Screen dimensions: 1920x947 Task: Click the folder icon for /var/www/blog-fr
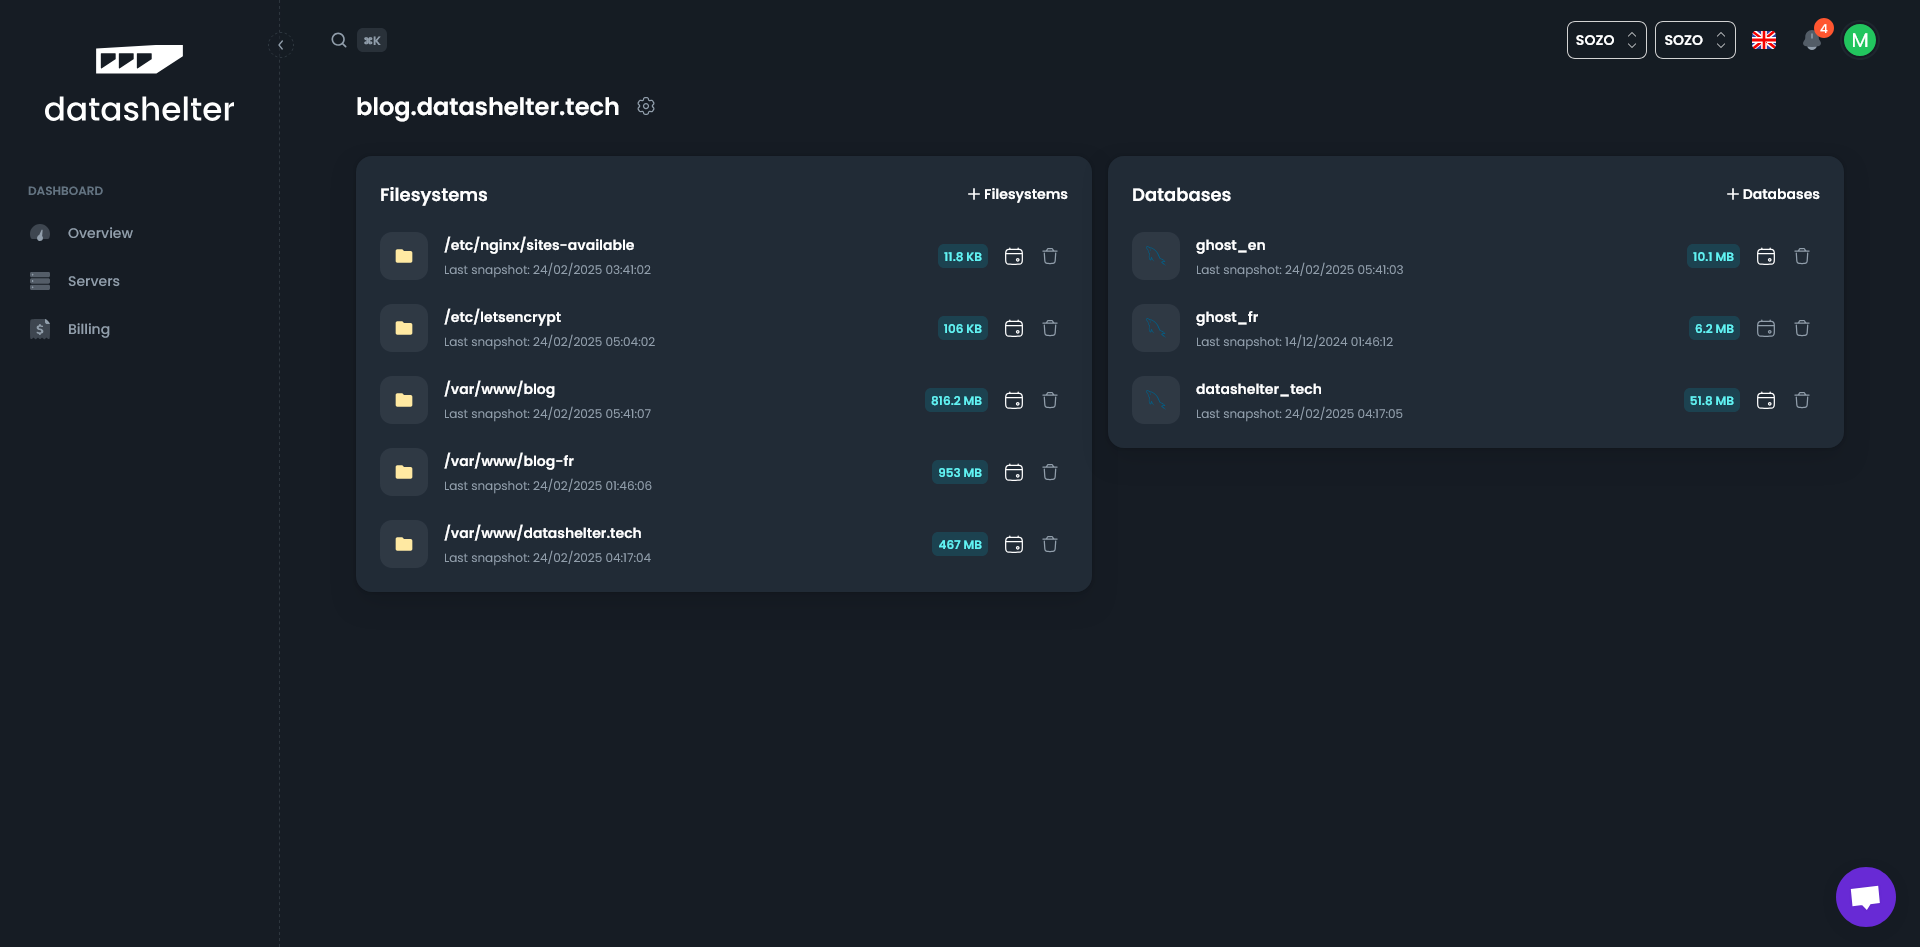[x=403, y=472]
